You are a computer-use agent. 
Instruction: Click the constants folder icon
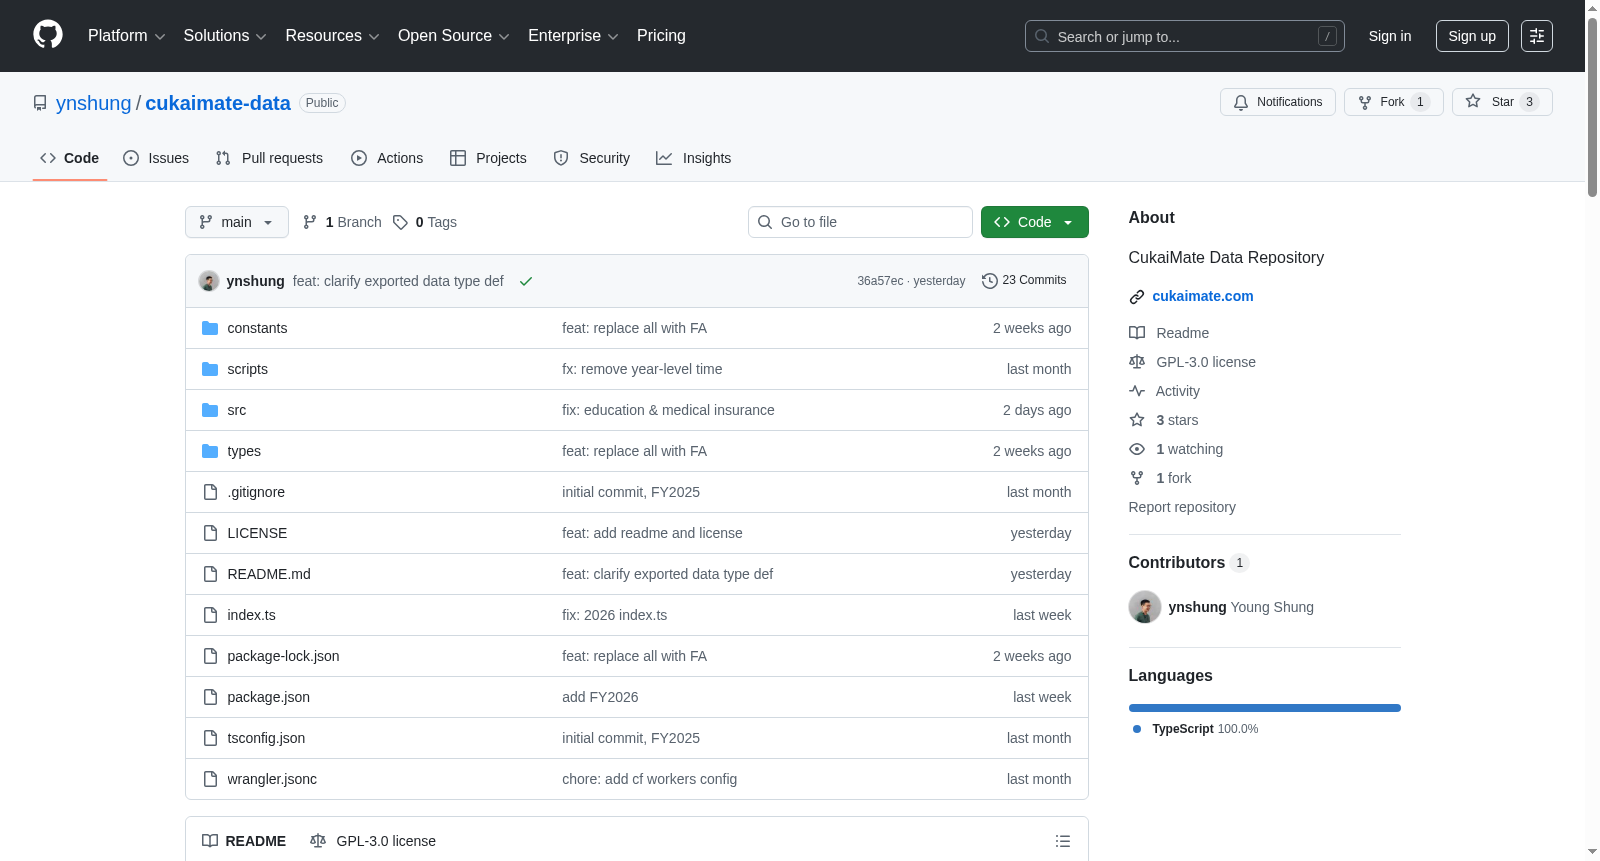coord(210,328)
